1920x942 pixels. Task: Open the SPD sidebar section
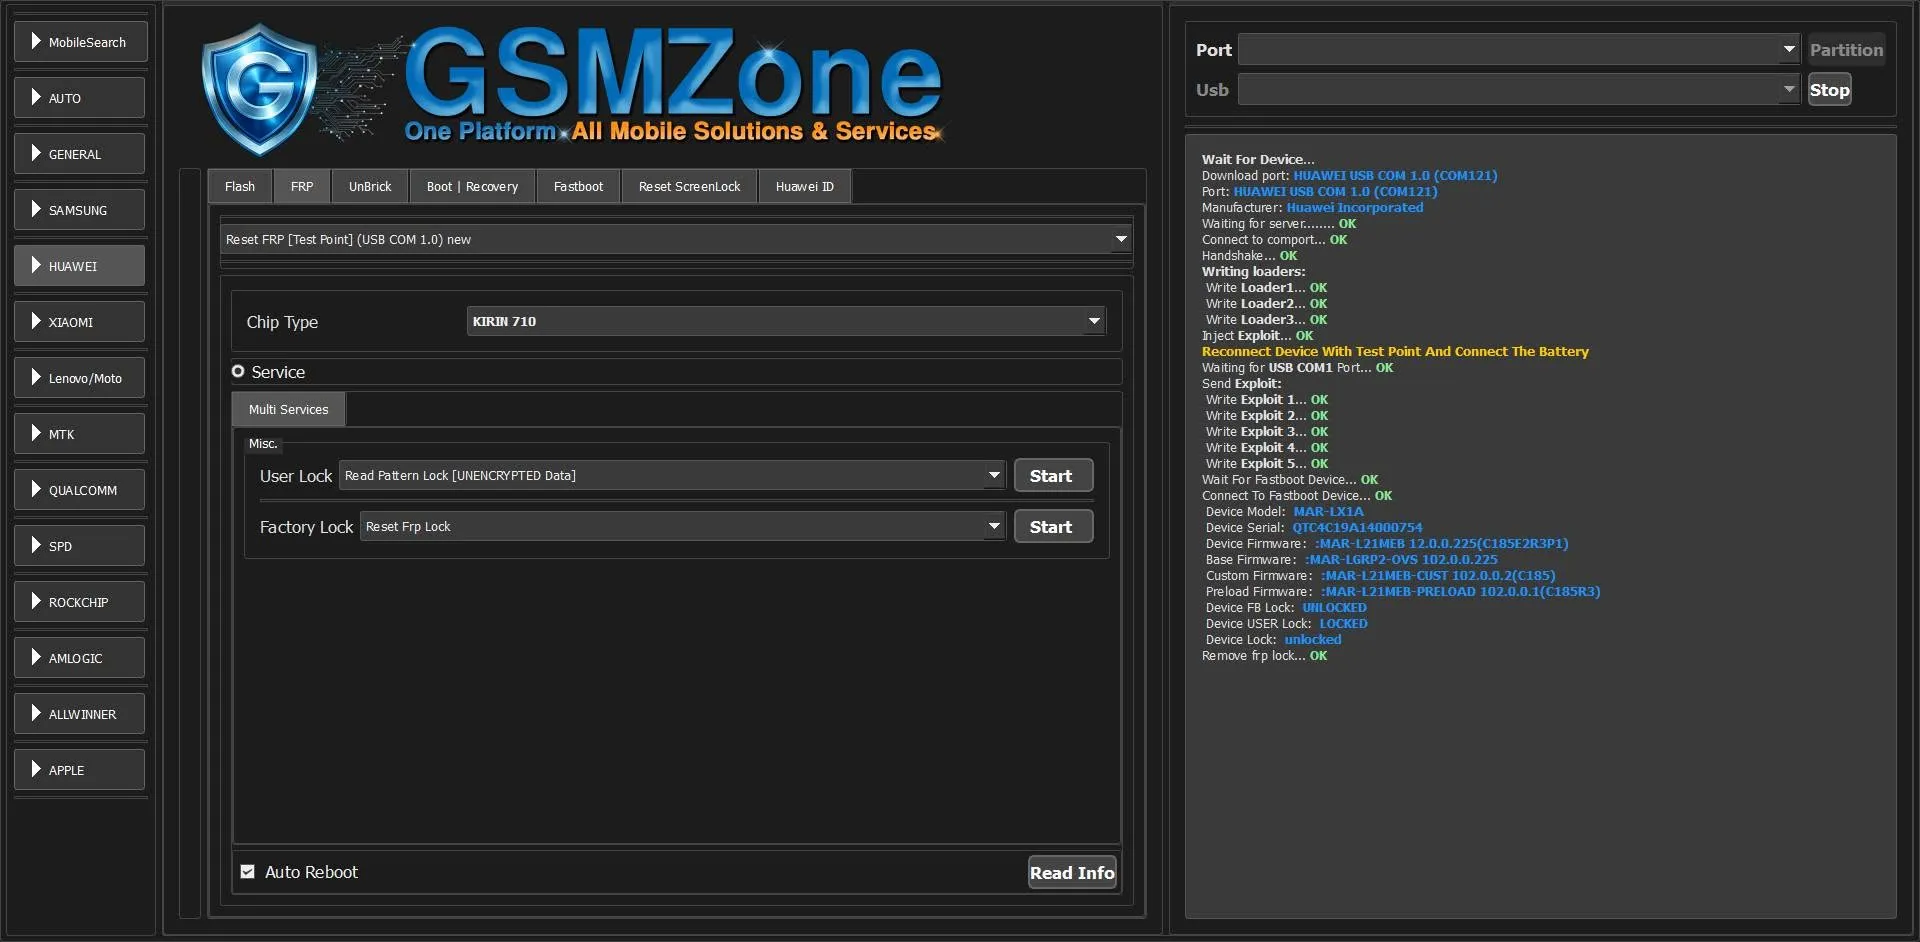[x=80, y=546]
